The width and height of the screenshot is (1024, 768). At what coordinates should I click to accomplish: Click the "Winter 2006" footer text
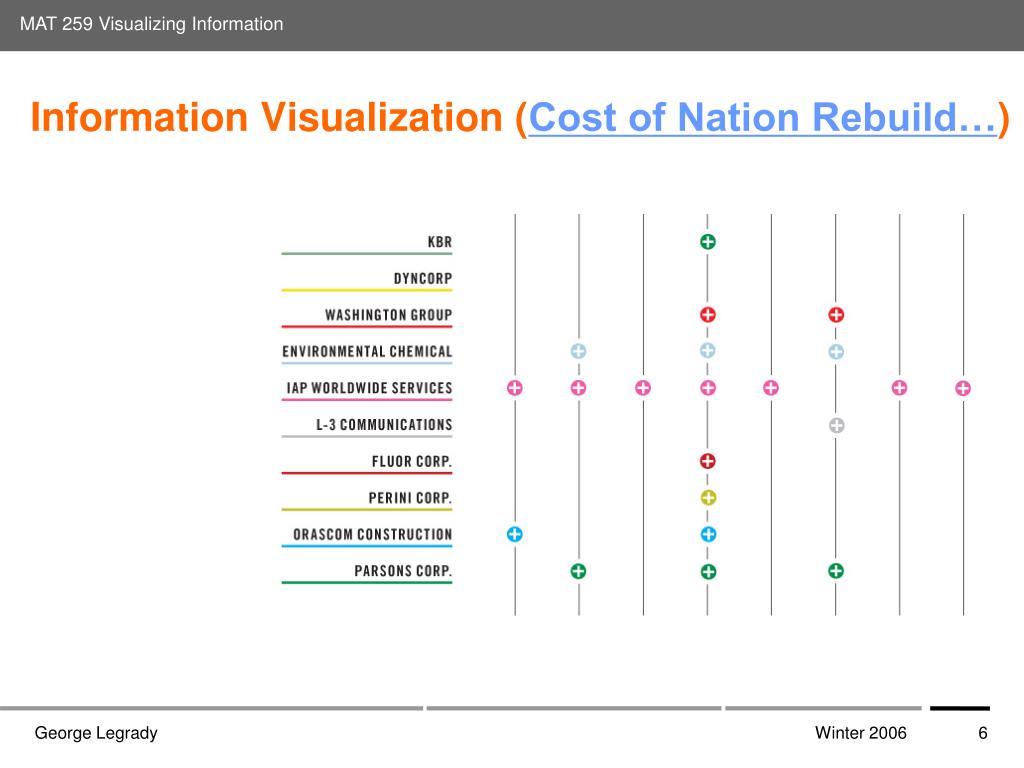coord(861,733)
